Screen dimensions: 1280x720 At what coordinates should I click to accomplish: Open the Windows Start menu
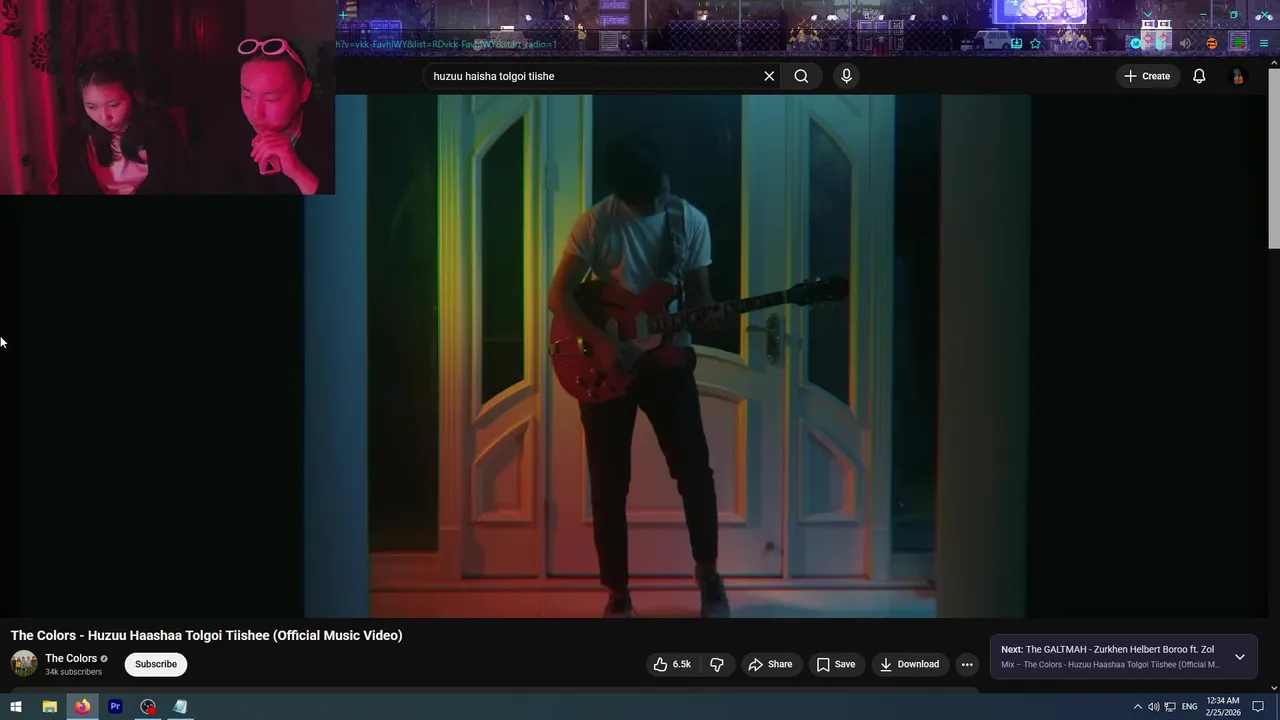[x=16, y=707]
